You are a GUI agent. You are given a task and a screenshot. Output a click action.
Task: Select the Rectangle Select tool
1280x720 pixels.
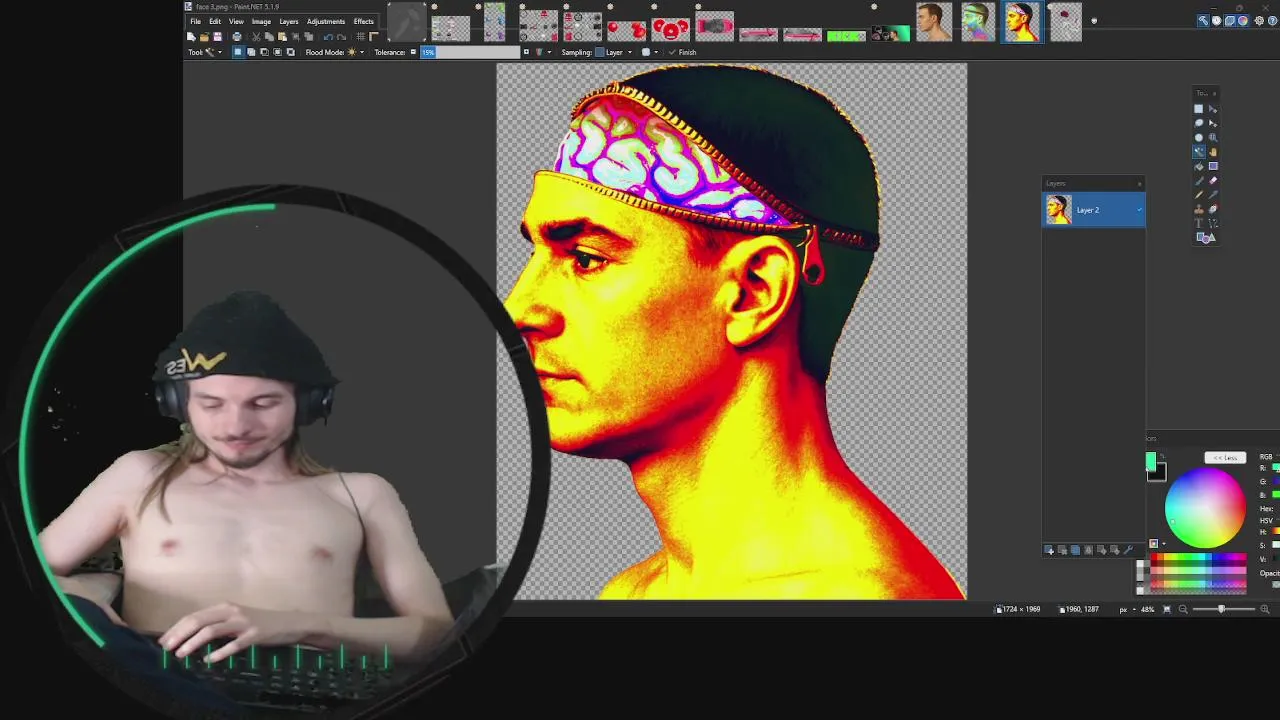(1199, 109)
